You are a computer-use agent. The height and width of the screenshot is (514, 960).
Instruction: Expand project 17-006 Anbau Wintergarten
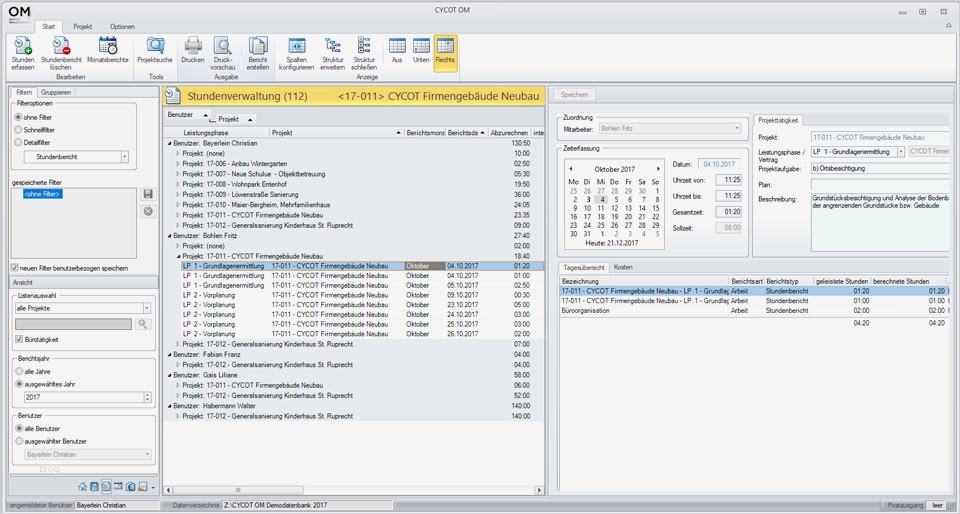(x=178, y=163)
